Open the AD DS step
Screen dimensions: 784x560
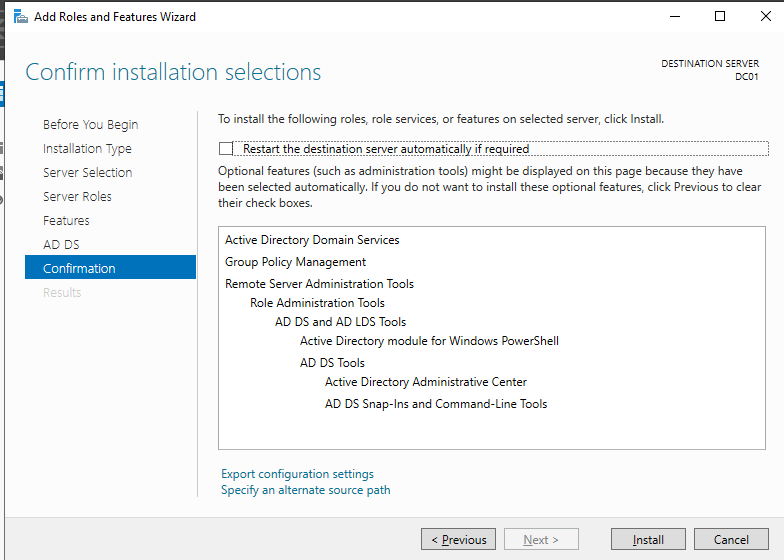(61, 244)
